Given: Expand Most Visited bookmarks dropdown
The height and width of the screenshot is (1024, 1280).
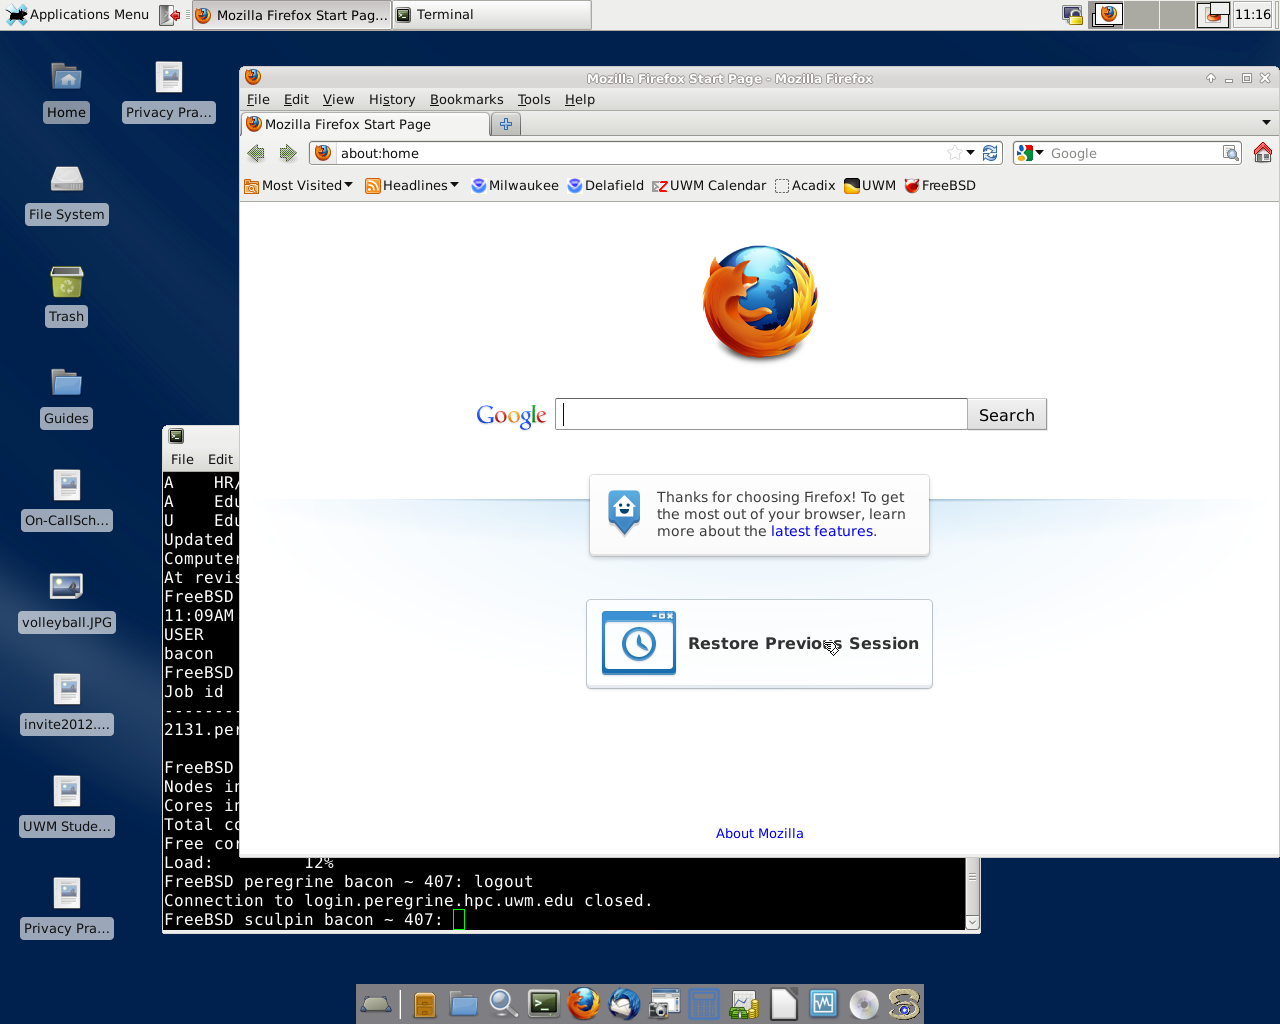Looking at the screenshot, I should (299, 185).
